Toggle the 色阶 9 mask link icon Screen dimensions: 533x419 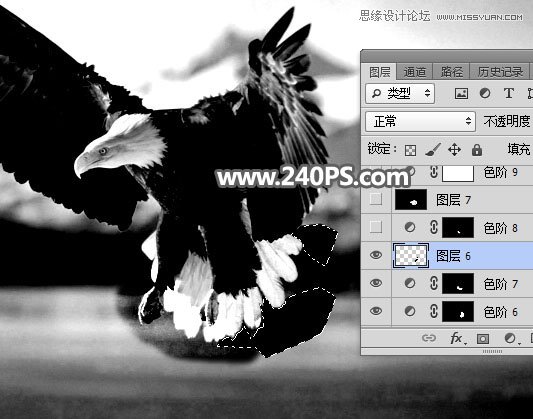point(433,172)
